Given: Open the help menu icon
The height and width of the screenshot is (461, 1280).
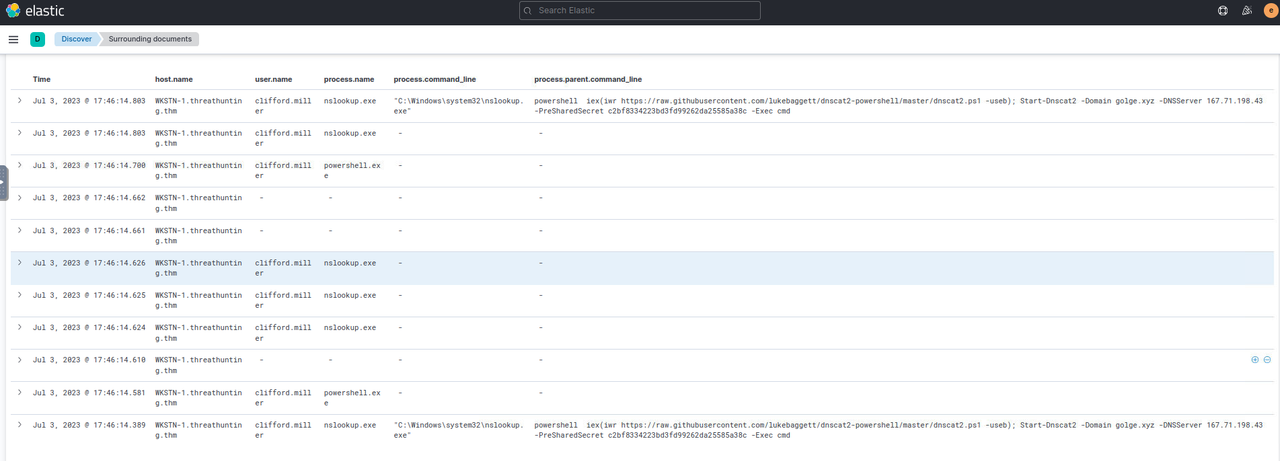Looking at the screenshot, I should pos(1222,11).
